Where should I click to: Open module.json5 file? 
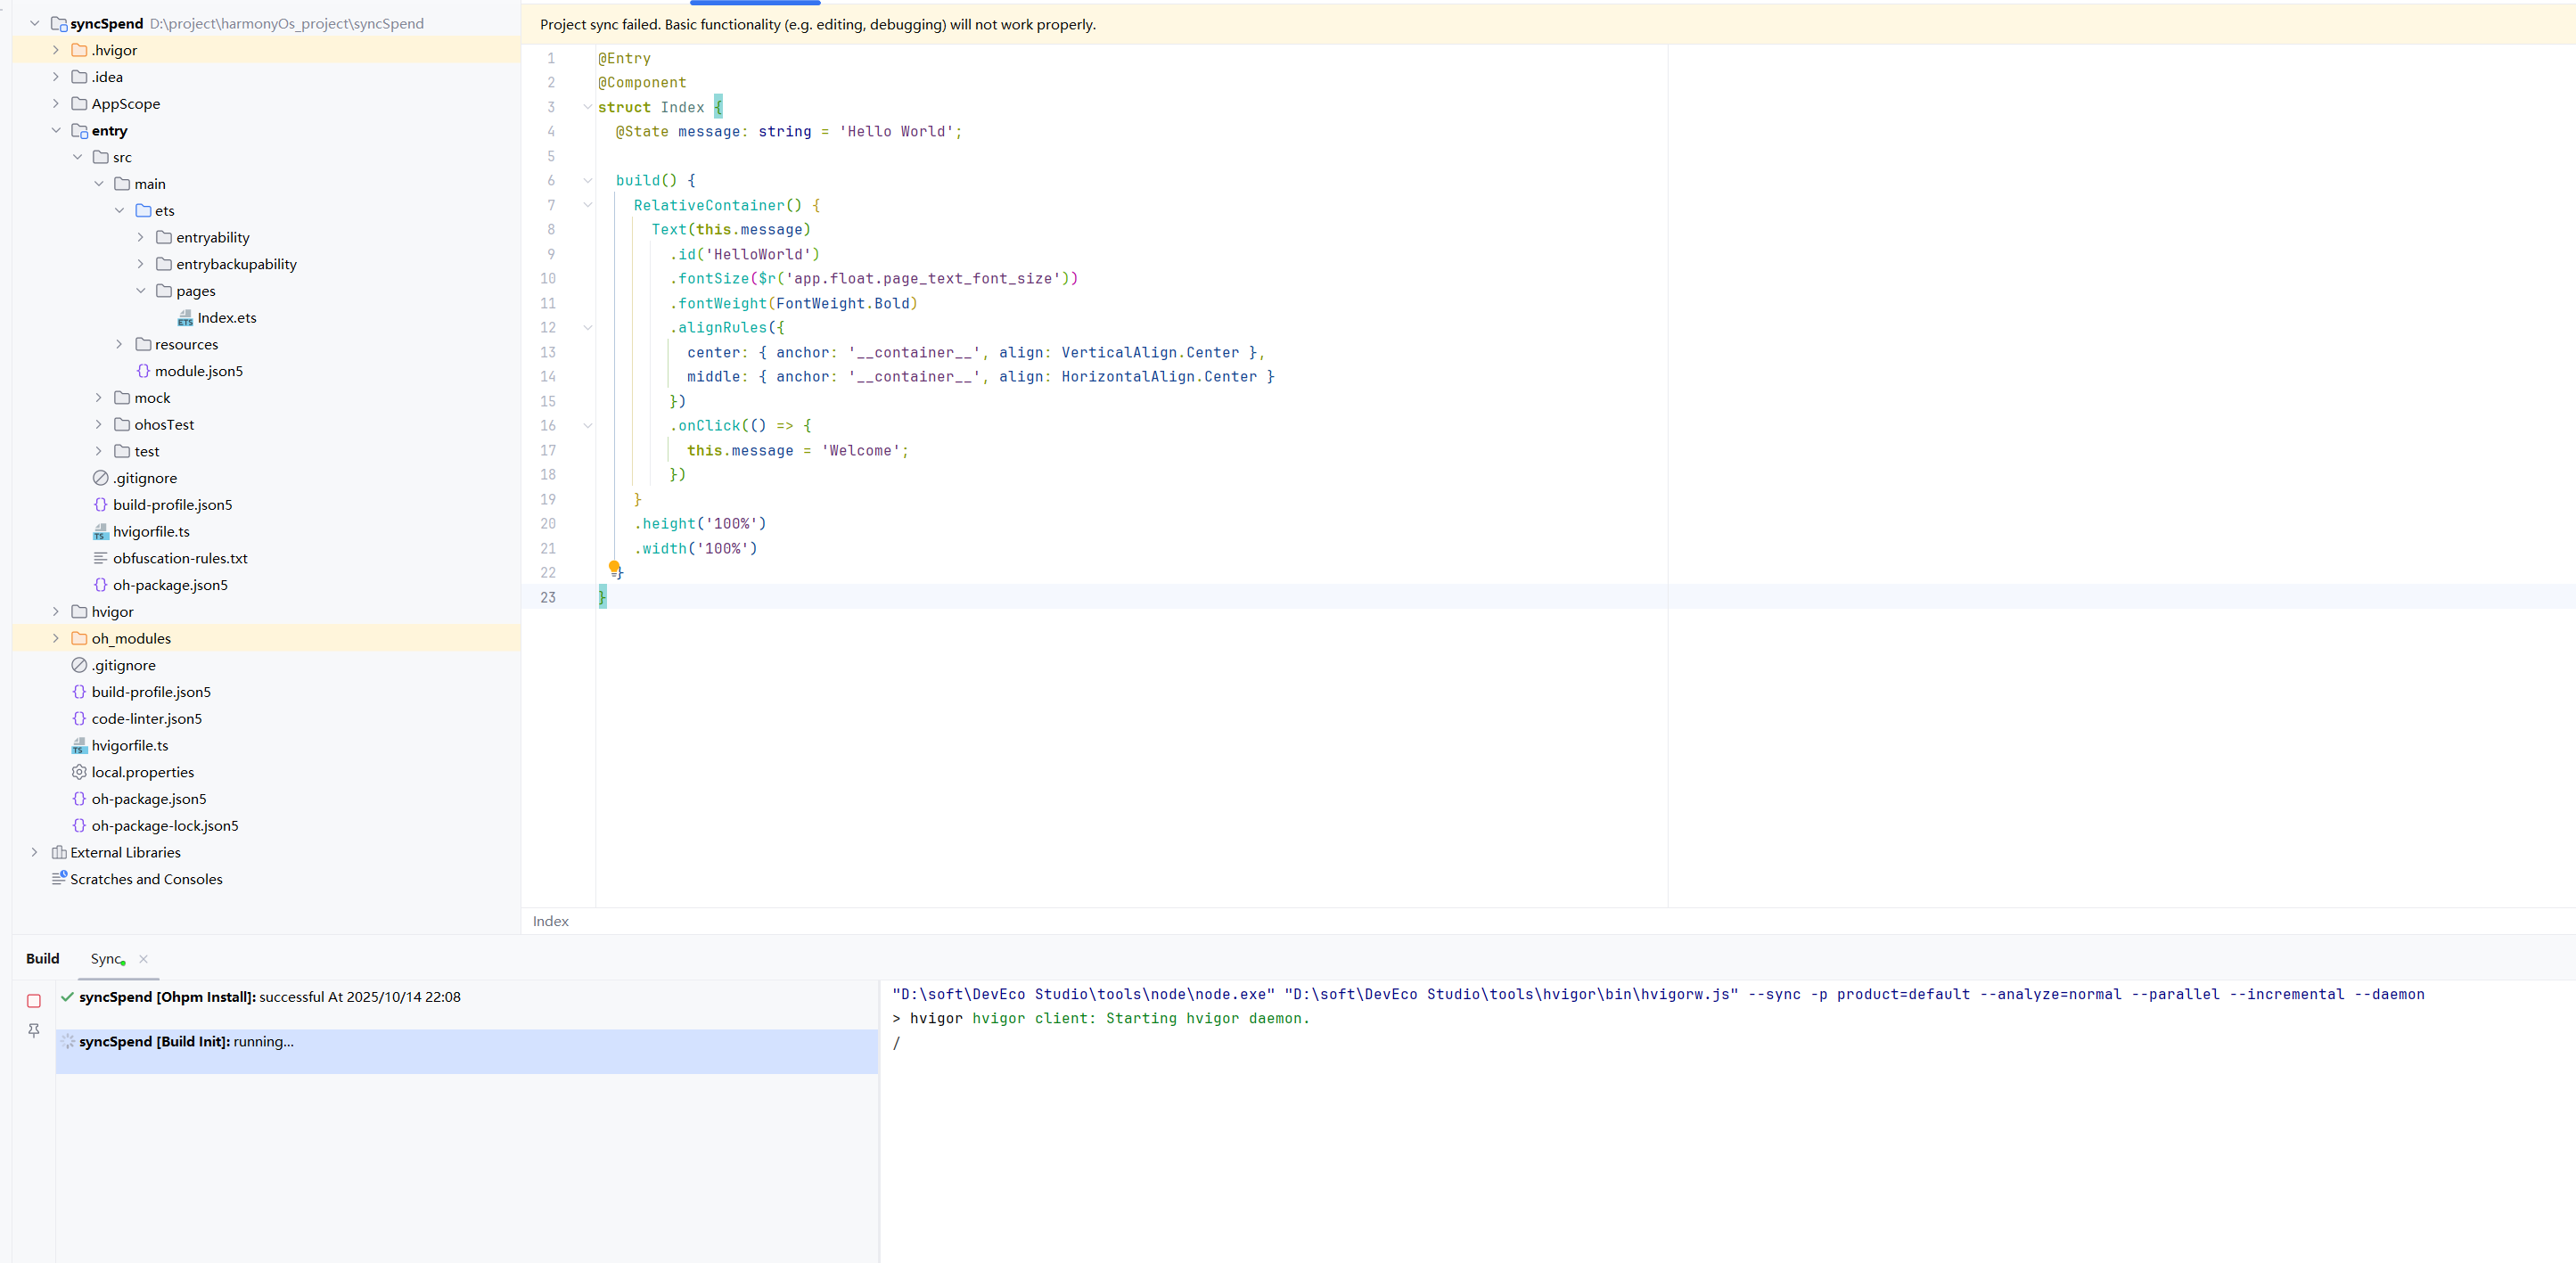198,371
